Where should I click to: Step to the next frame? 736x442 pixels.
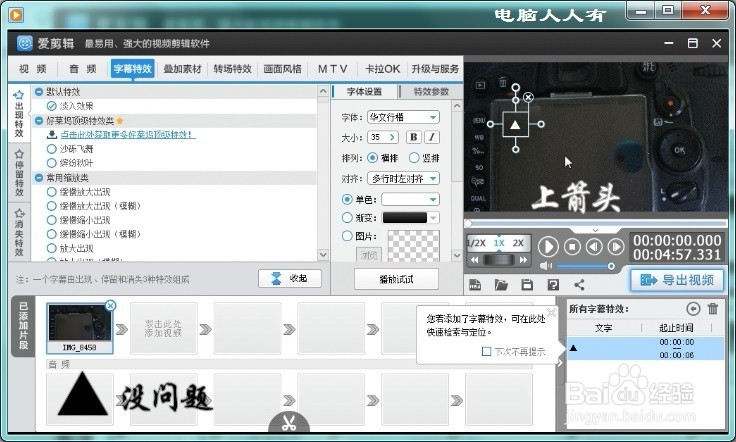615,246
